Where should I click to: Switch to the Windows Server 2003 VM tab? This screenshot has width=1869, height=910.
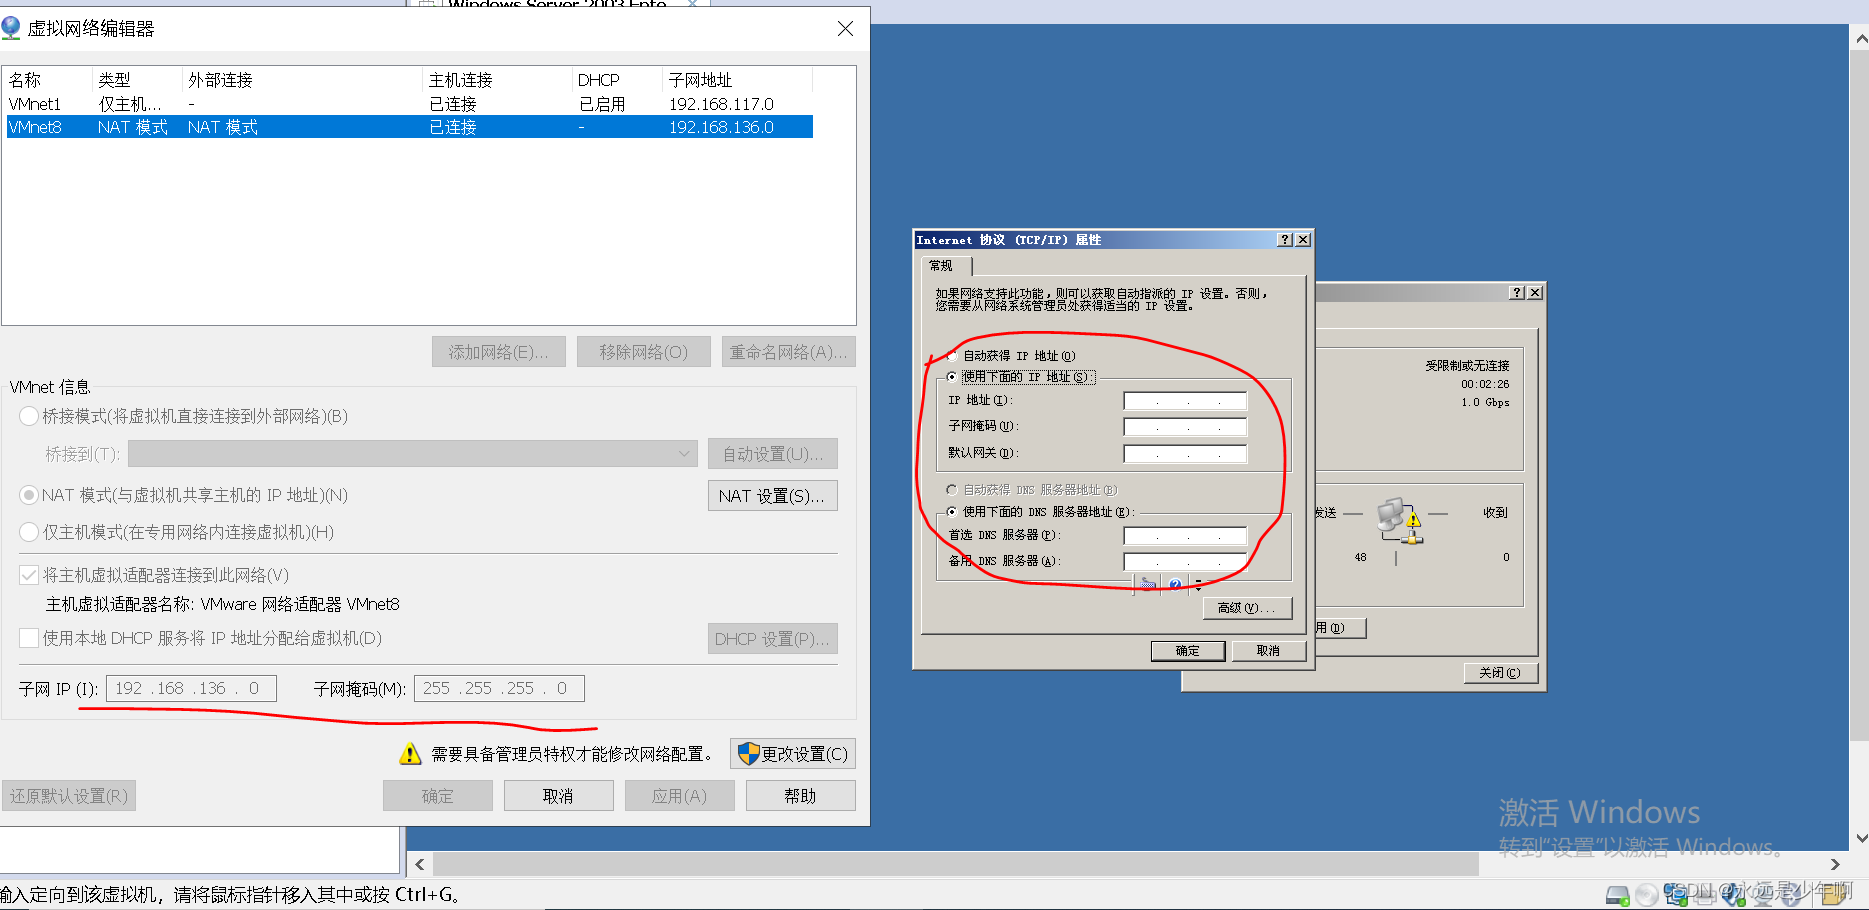pos(558,4)
